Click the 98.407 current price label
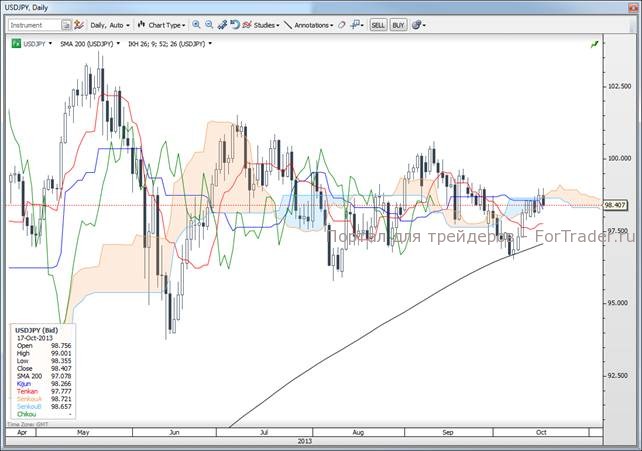Viewport: 642px width, 451px height. pos(617,205)
